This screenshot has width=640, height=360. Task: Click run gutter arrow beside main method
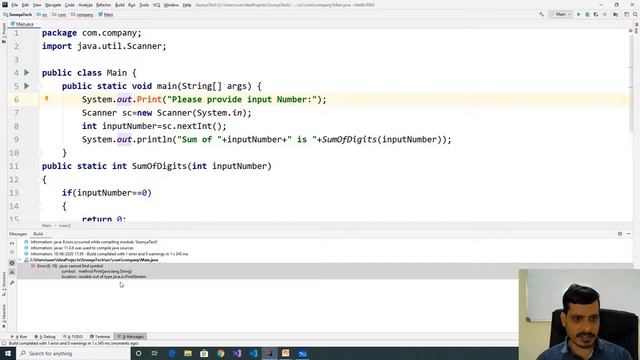tap(27, 86)
